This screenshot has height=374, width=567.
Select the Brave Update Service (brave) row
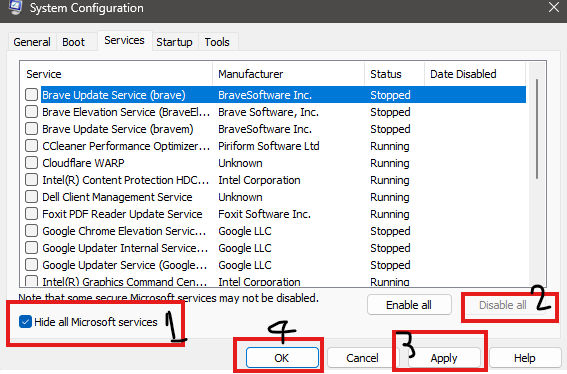click(x=284, y=95)
